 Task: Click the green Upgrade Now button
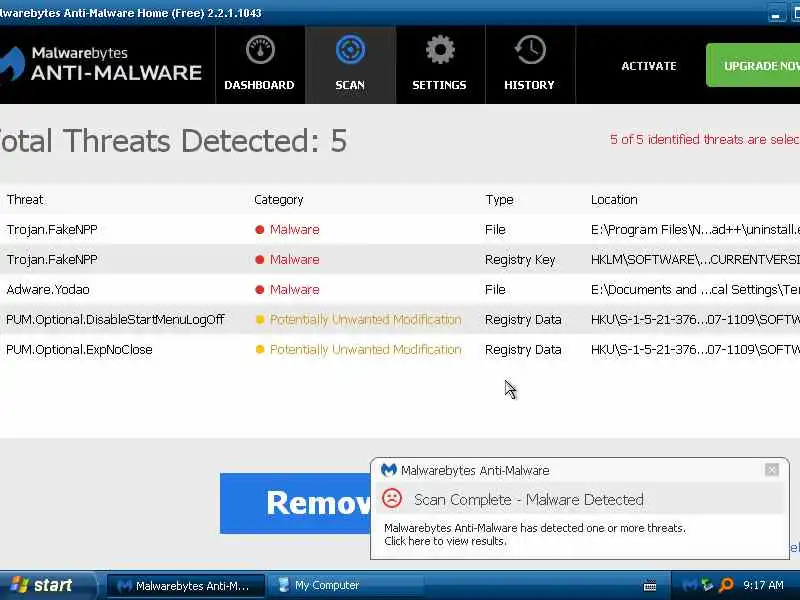click(753, 65)
